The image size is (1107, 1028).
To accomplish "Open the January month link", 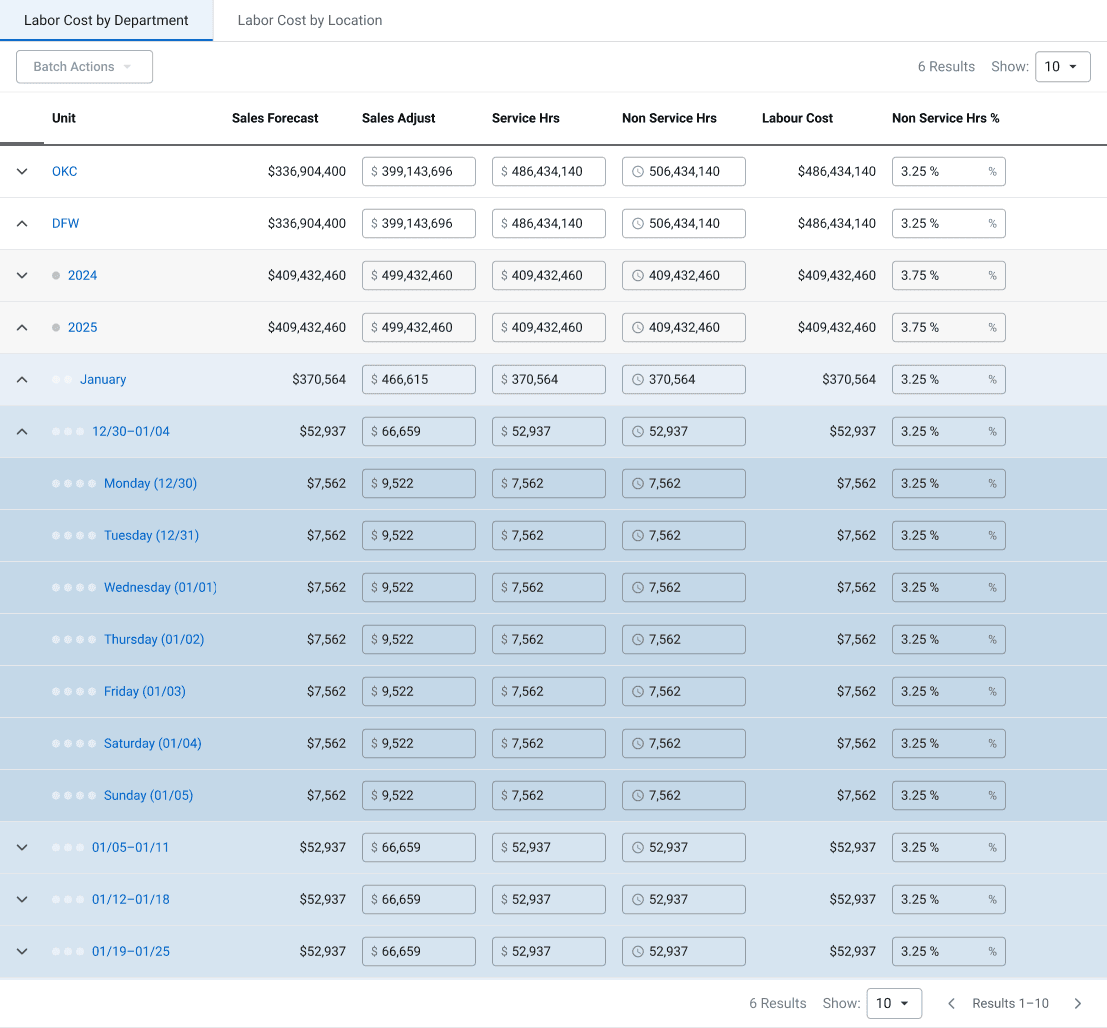I will tap(103, 380).
